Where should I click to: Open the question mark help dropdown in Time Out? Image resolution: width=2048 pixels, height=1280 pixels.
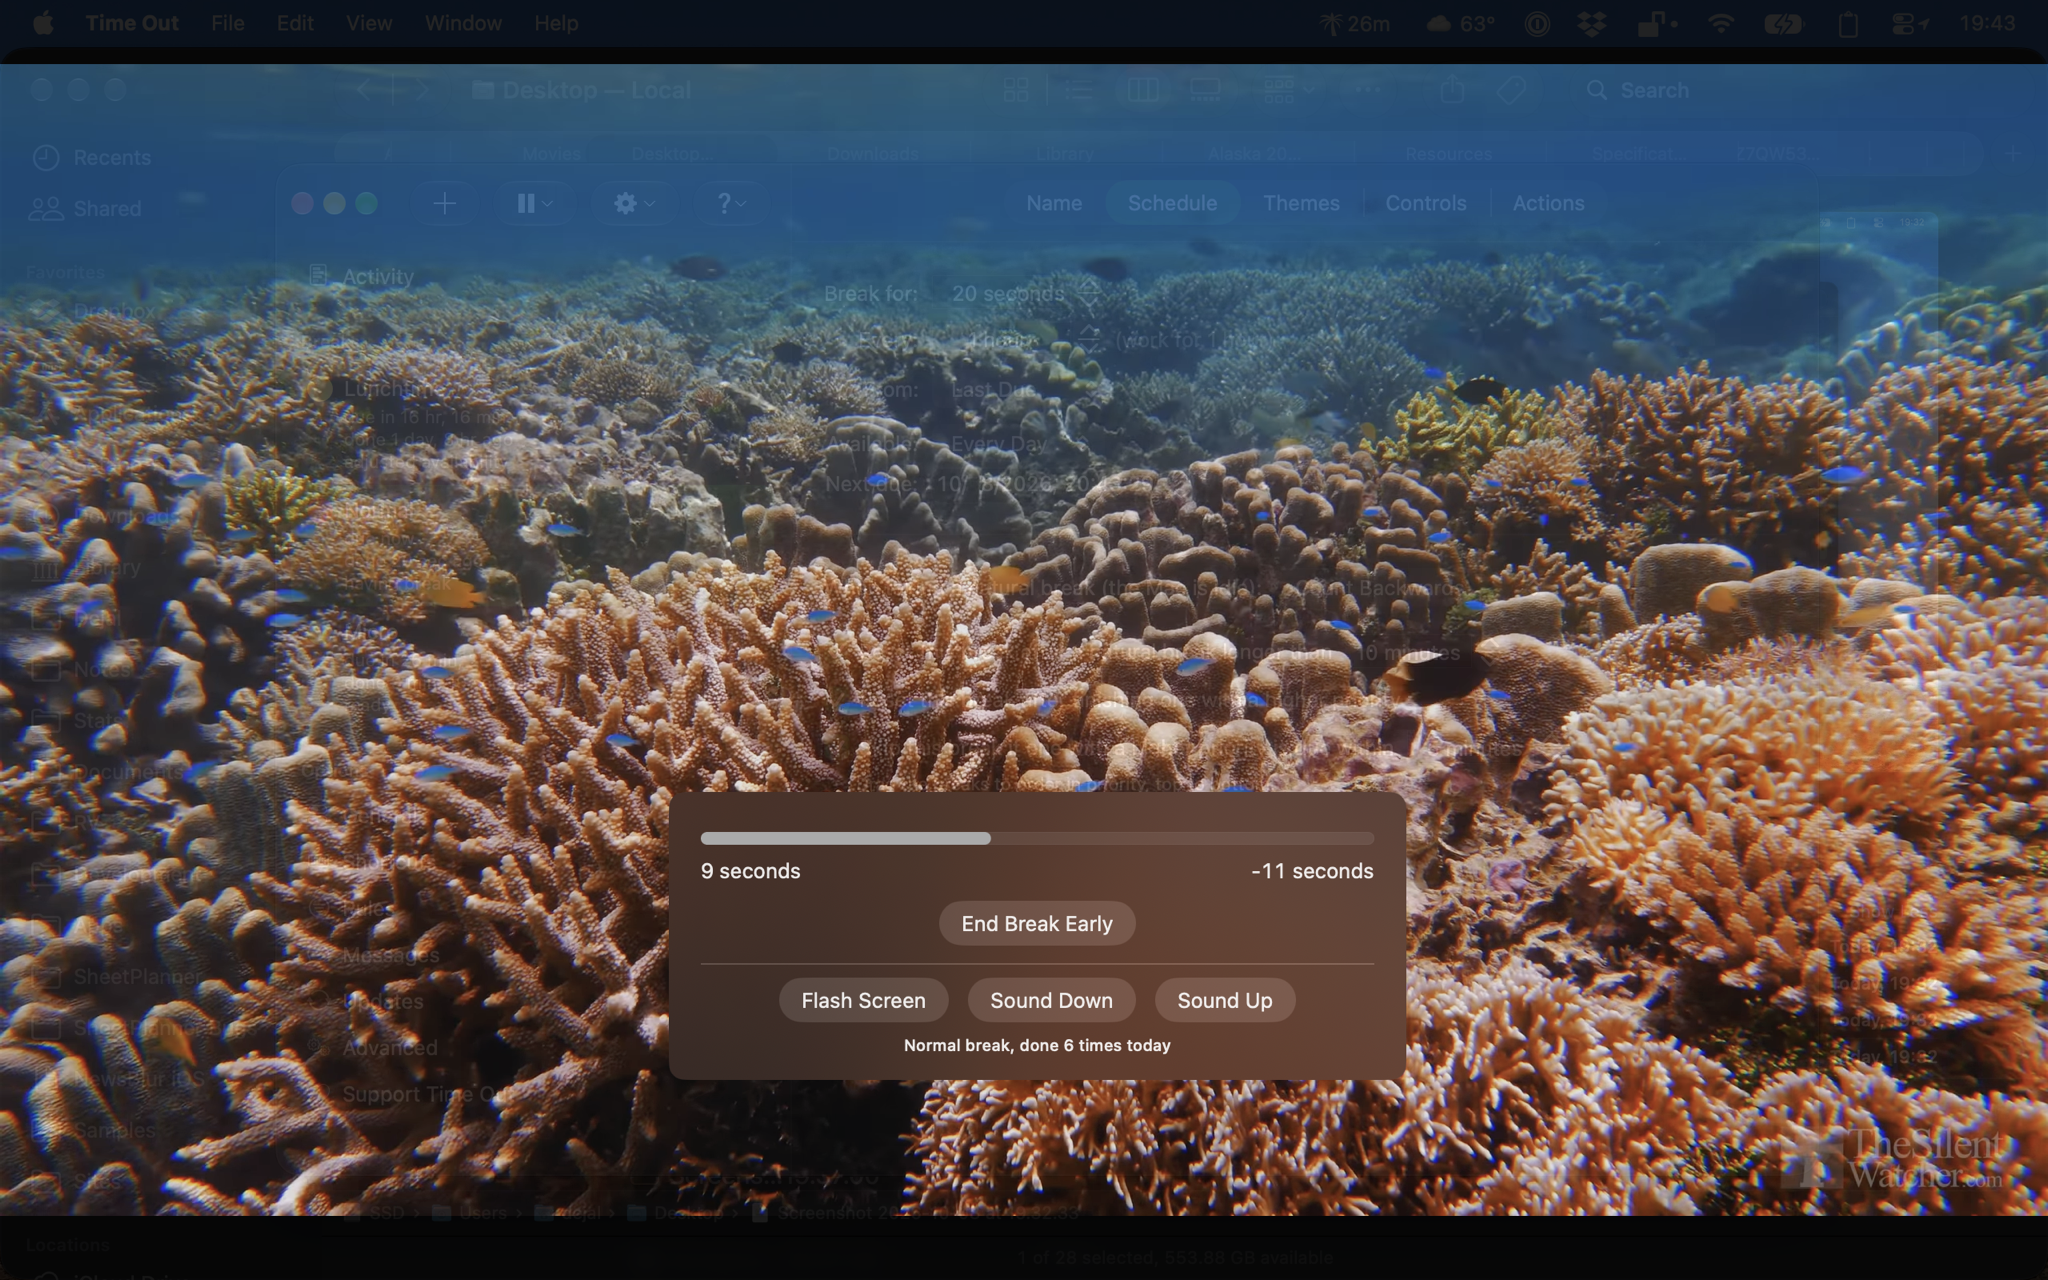pyautogui.click(x=731, y=203)
